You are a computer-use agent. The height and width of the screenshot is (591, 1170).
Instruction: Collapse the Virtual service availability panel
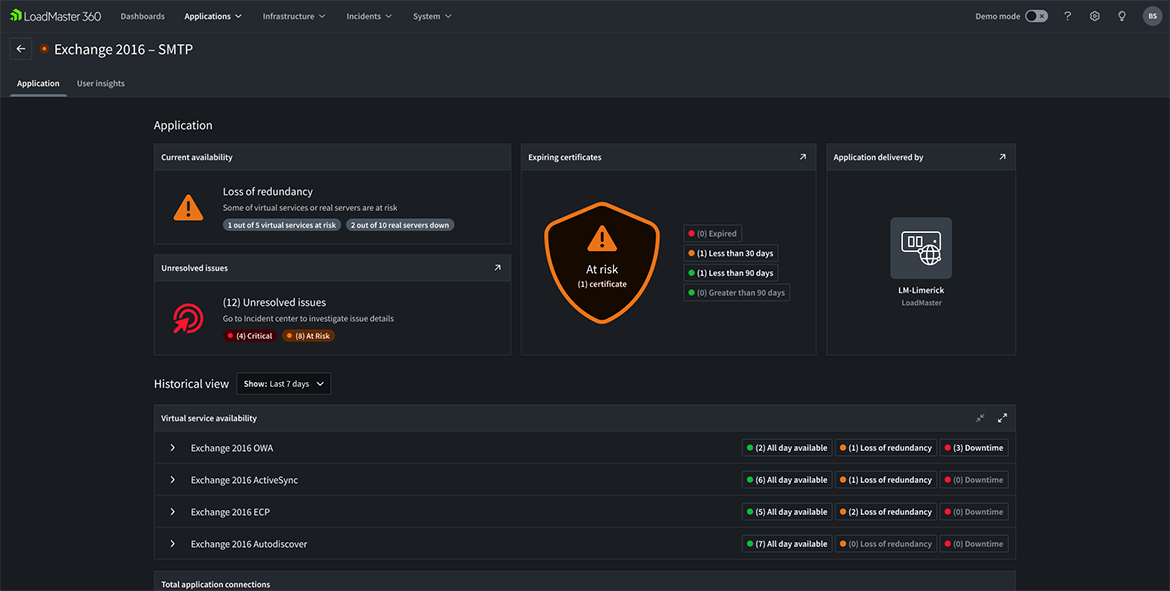click(980, 418)
